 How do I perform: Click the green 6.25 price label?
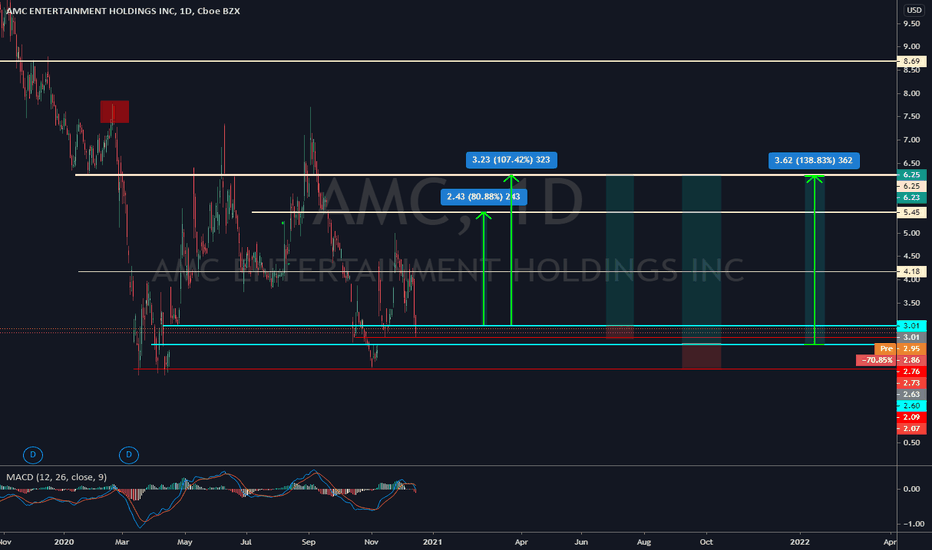pyautogui.click(x=911, y=175)
